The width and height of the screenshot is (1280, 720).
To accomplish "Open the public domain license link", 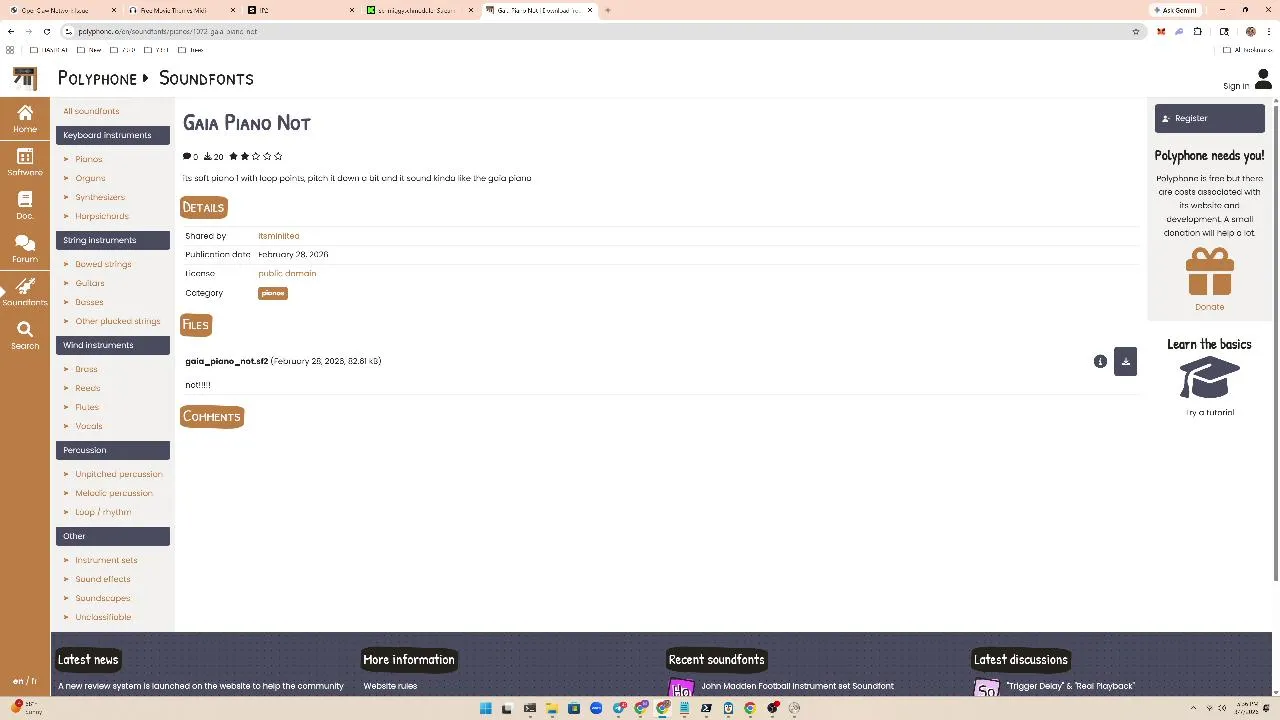I will coord(287,273).
